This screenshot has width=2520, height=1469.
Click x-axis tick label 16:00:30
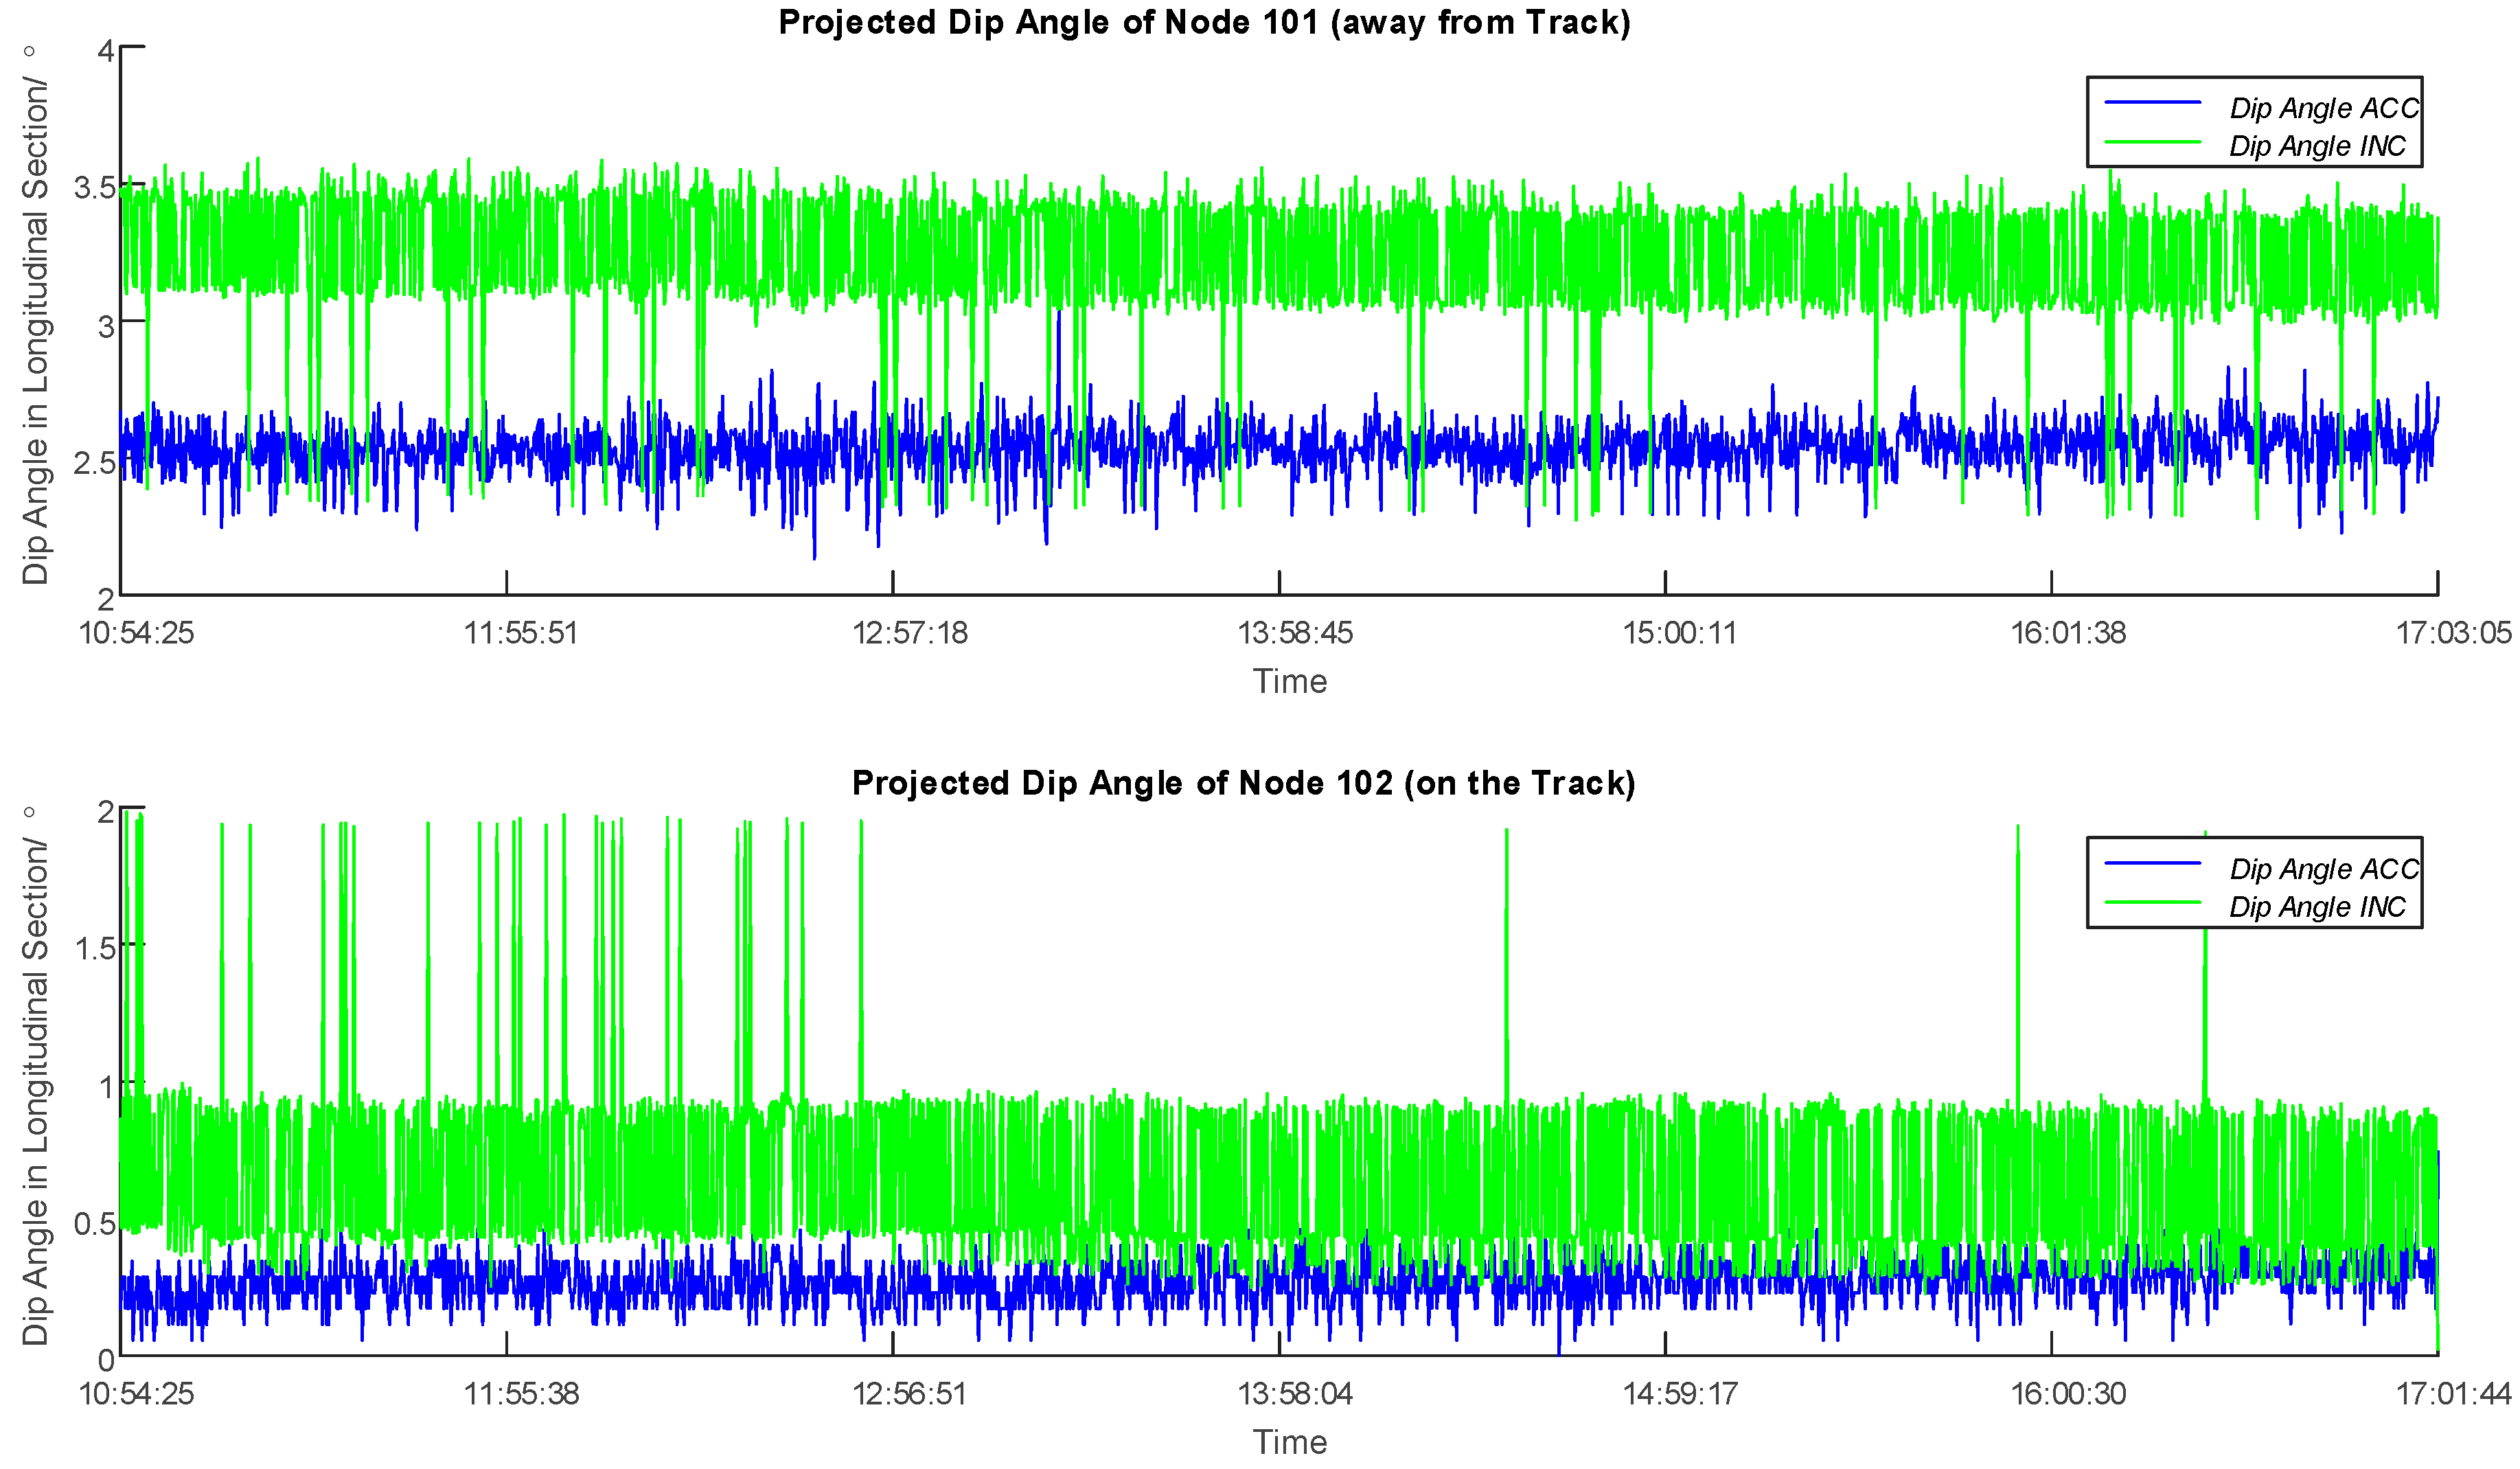[2068, 1394]
